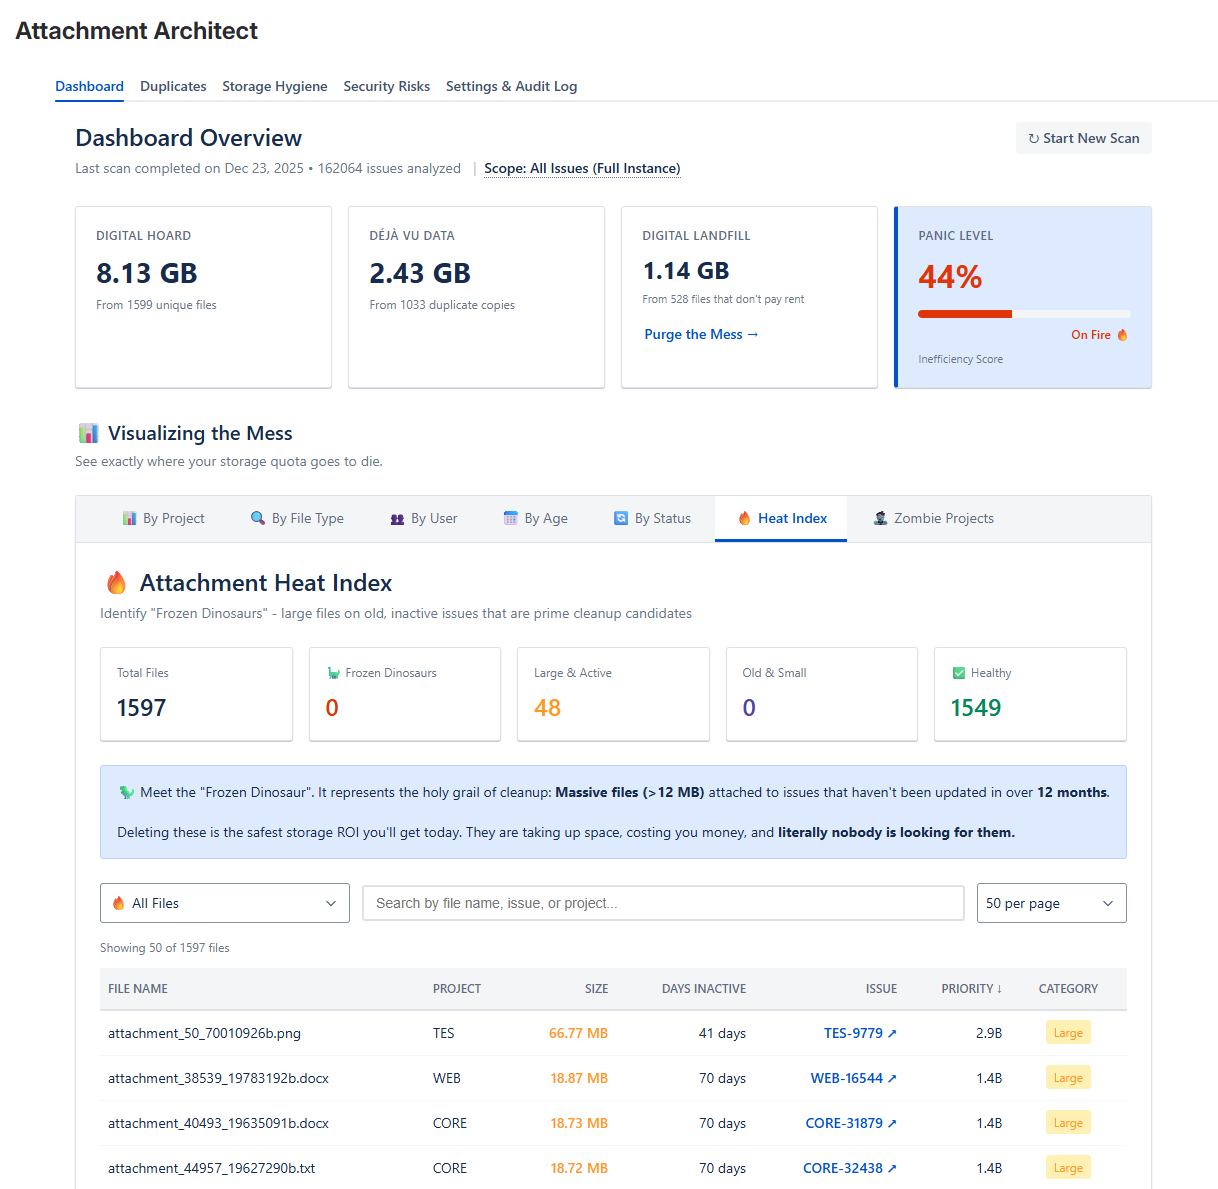This screenshot has width=1218, height=1189.
Task: Click the fire emoji next to On Fire
Action: pos(1122,335)
